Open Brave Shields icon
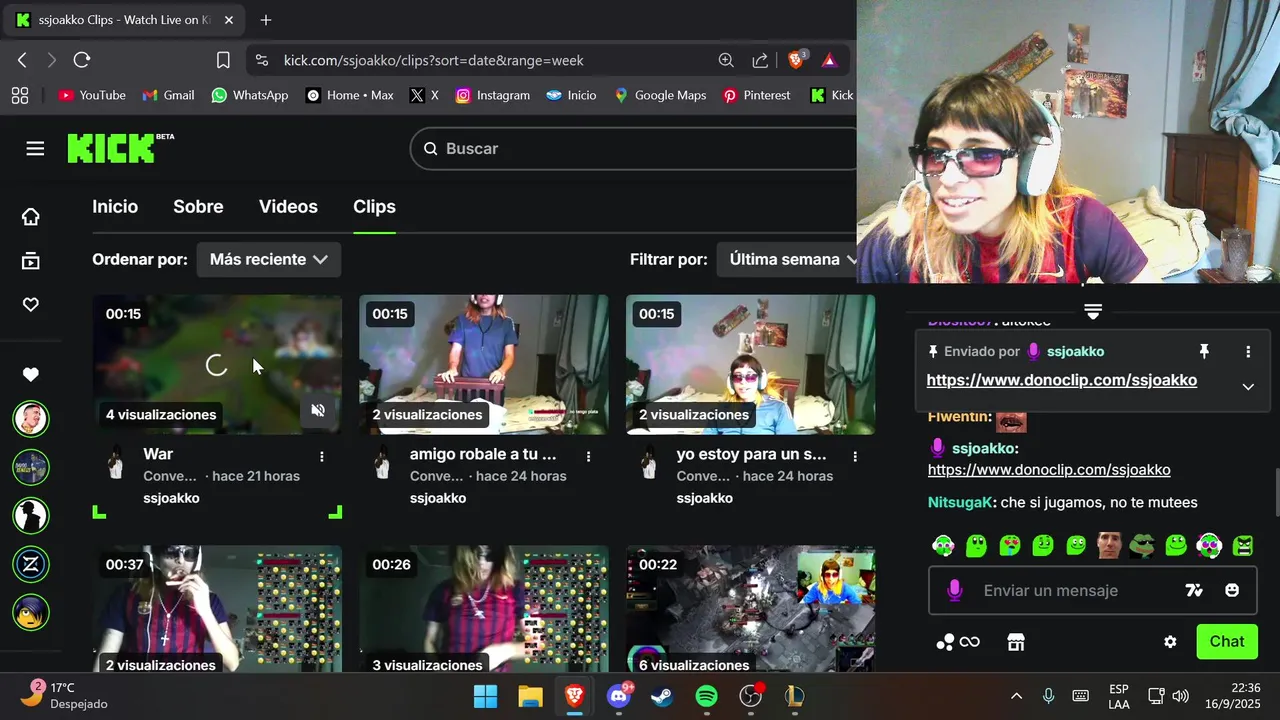Image resolution: width=1280 pixels, height=720 pixels. coord(797,60)
